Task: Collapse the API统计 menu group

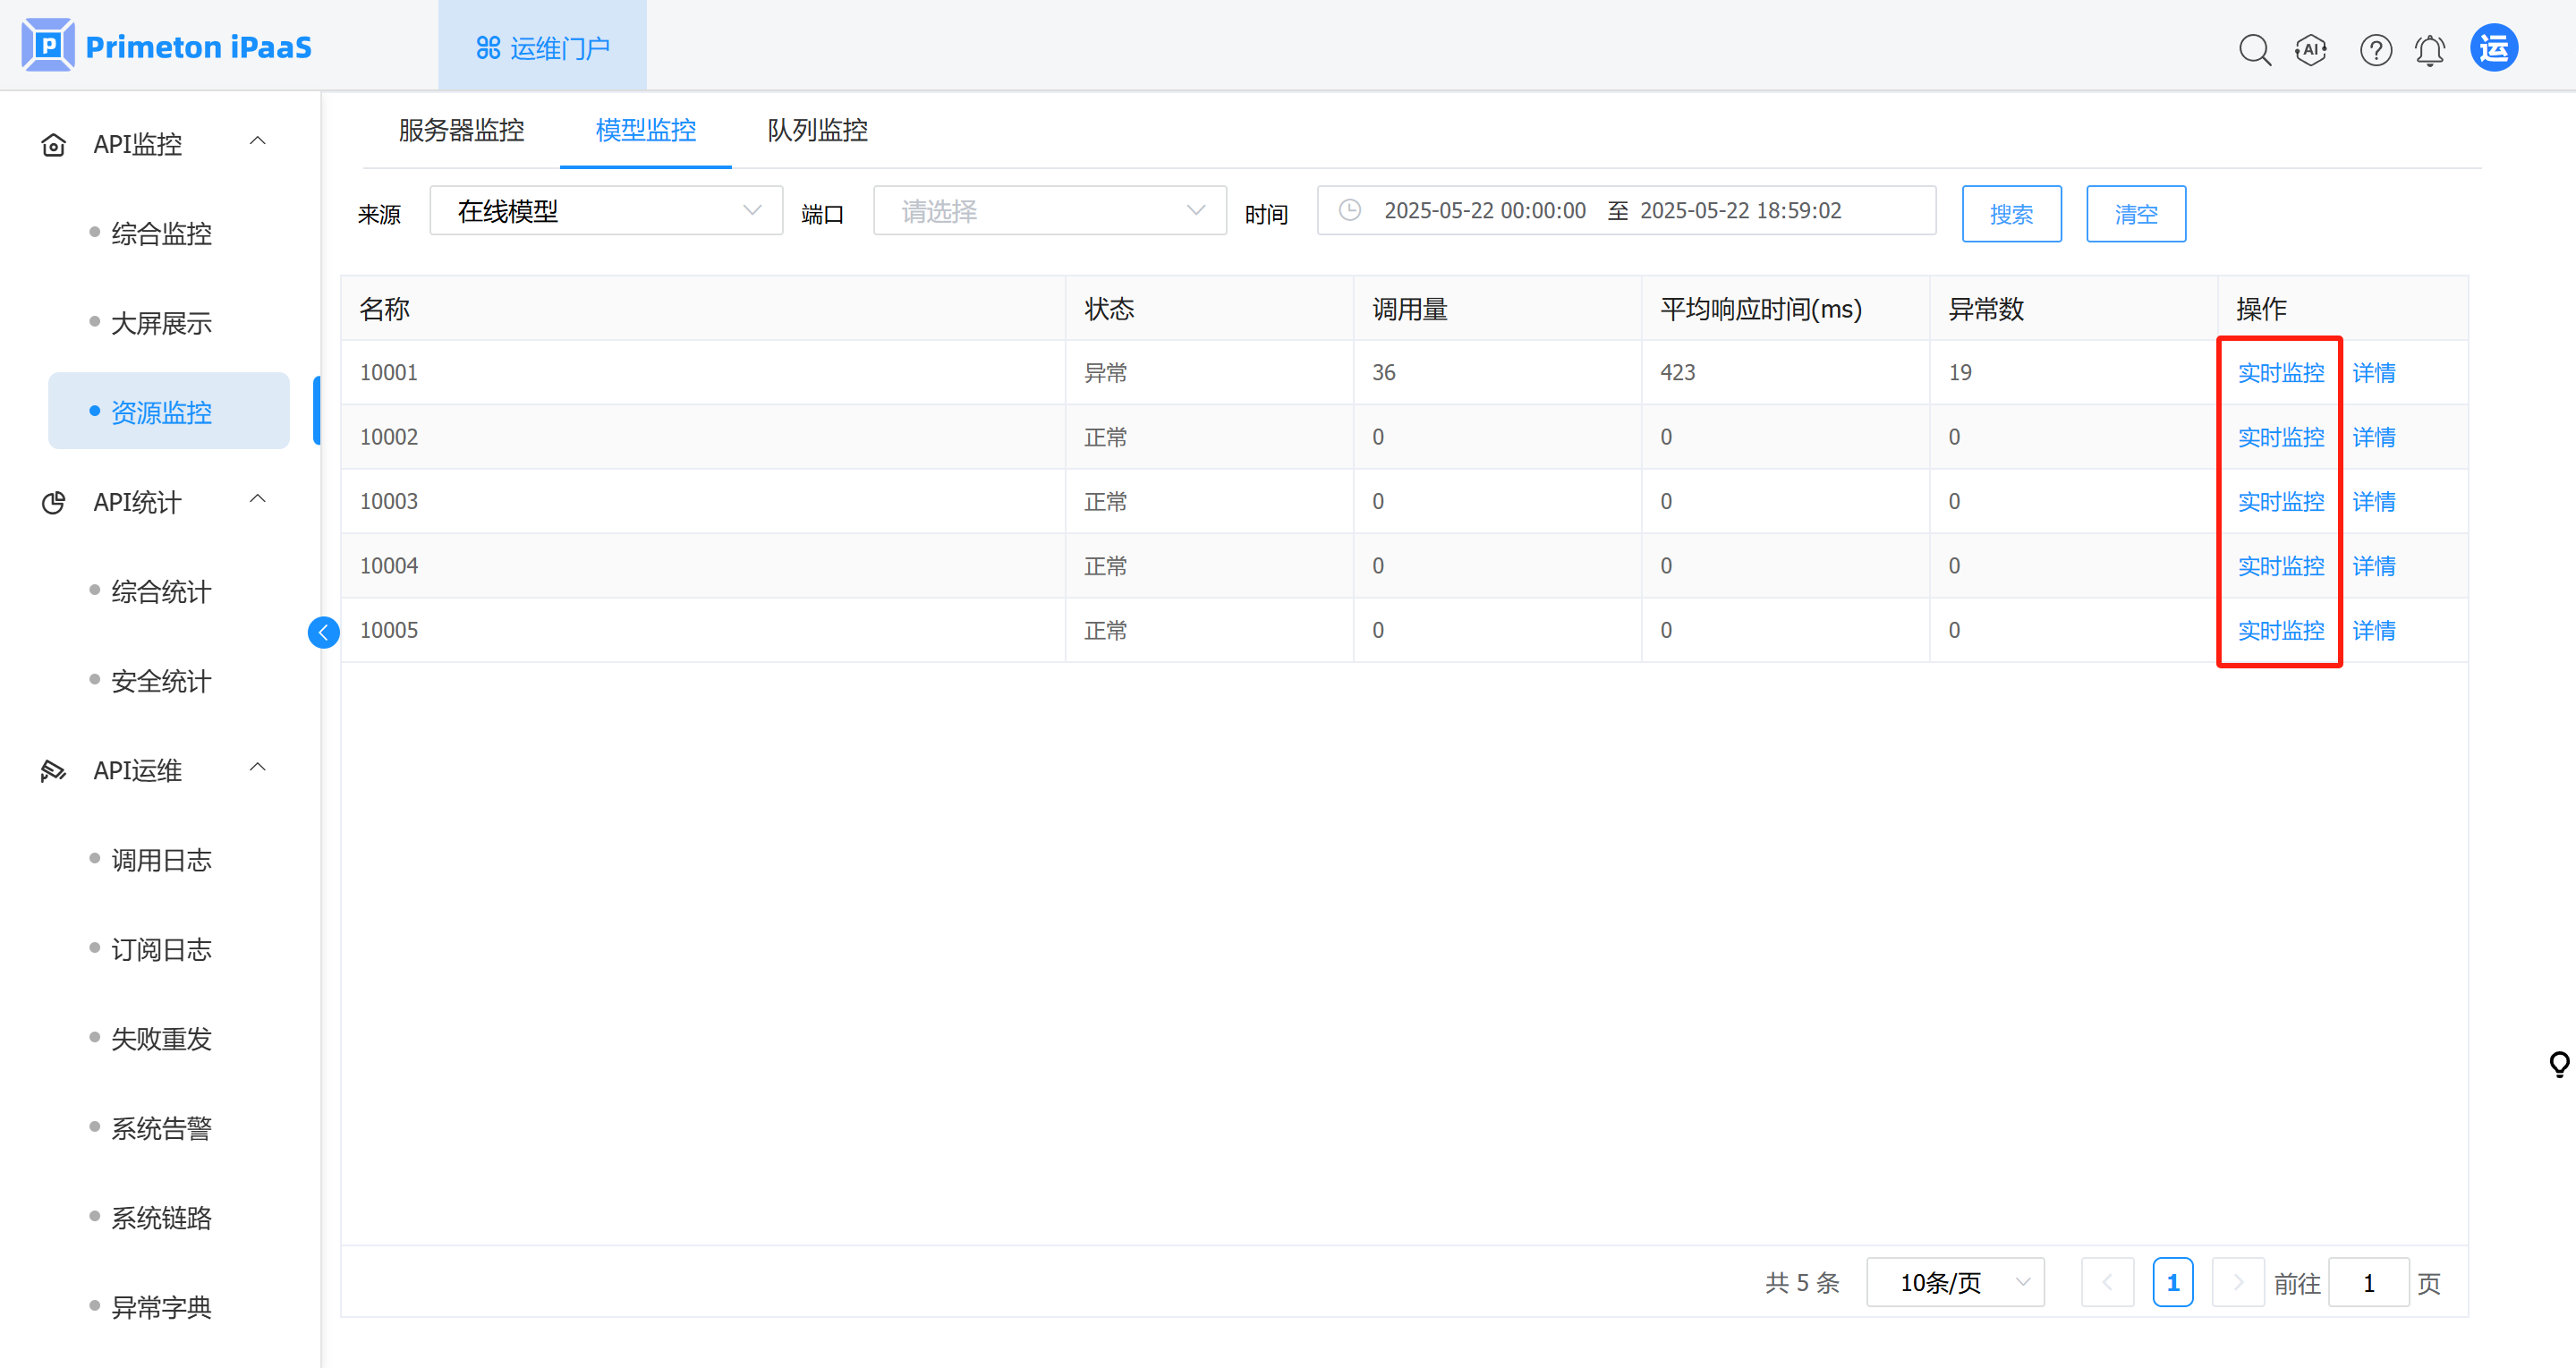Action: [x=257, y=500]
